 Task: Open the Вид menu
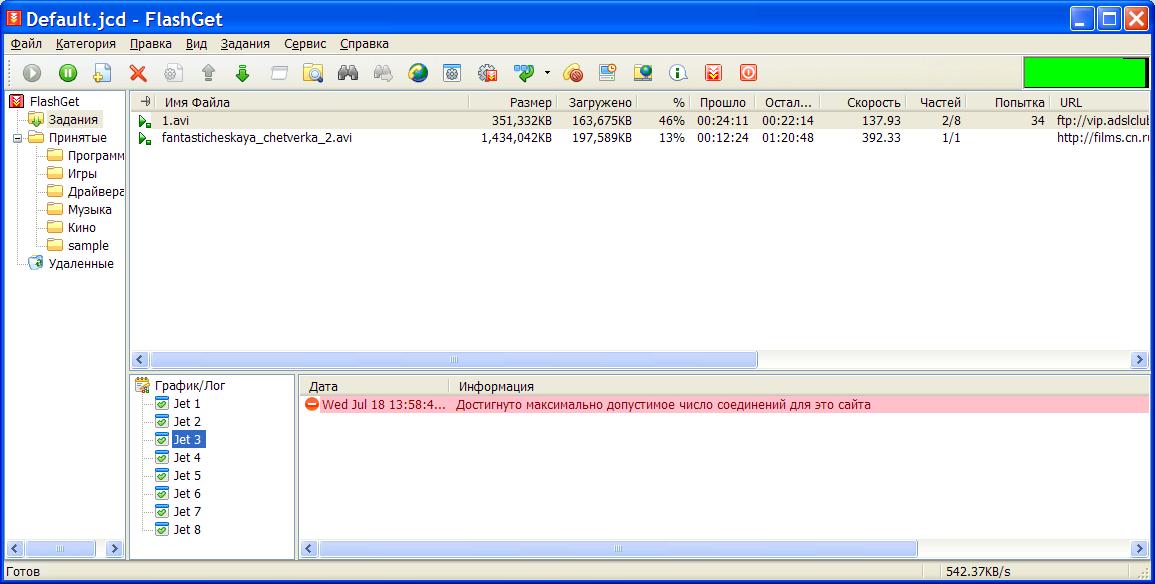tap(196, 43)
